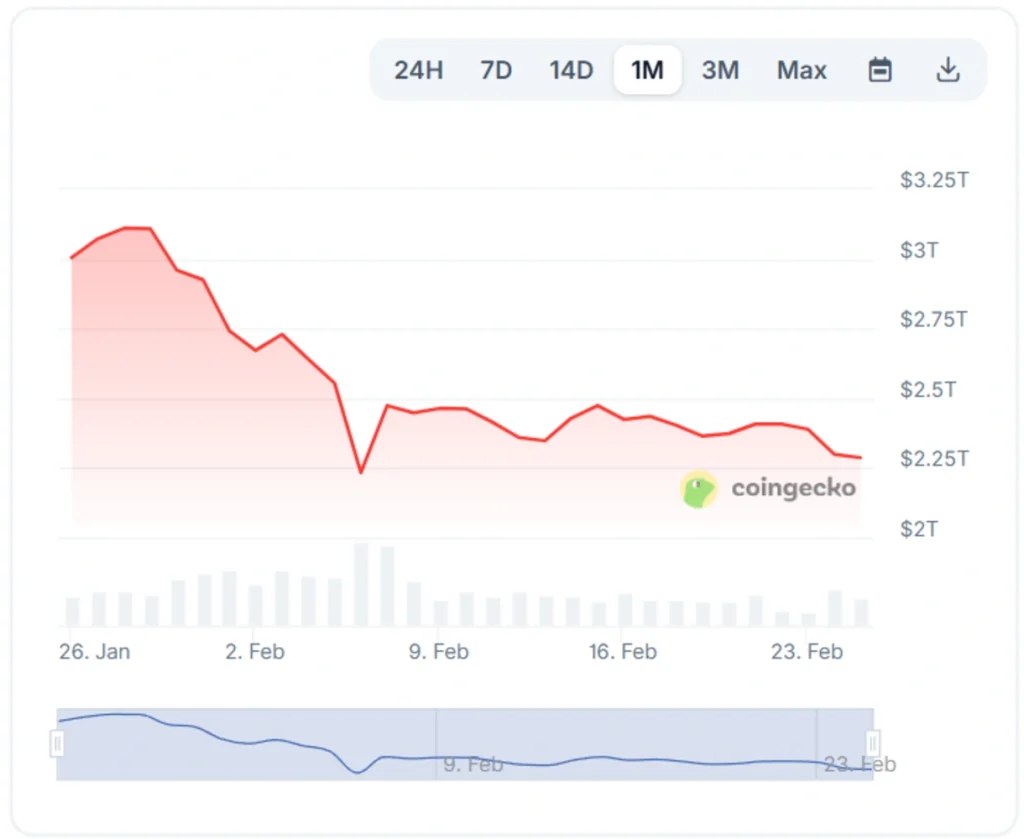Open the custom date range calendar picker
Image resolution: width=1024 pixels, height=839 pixels.
880,70
